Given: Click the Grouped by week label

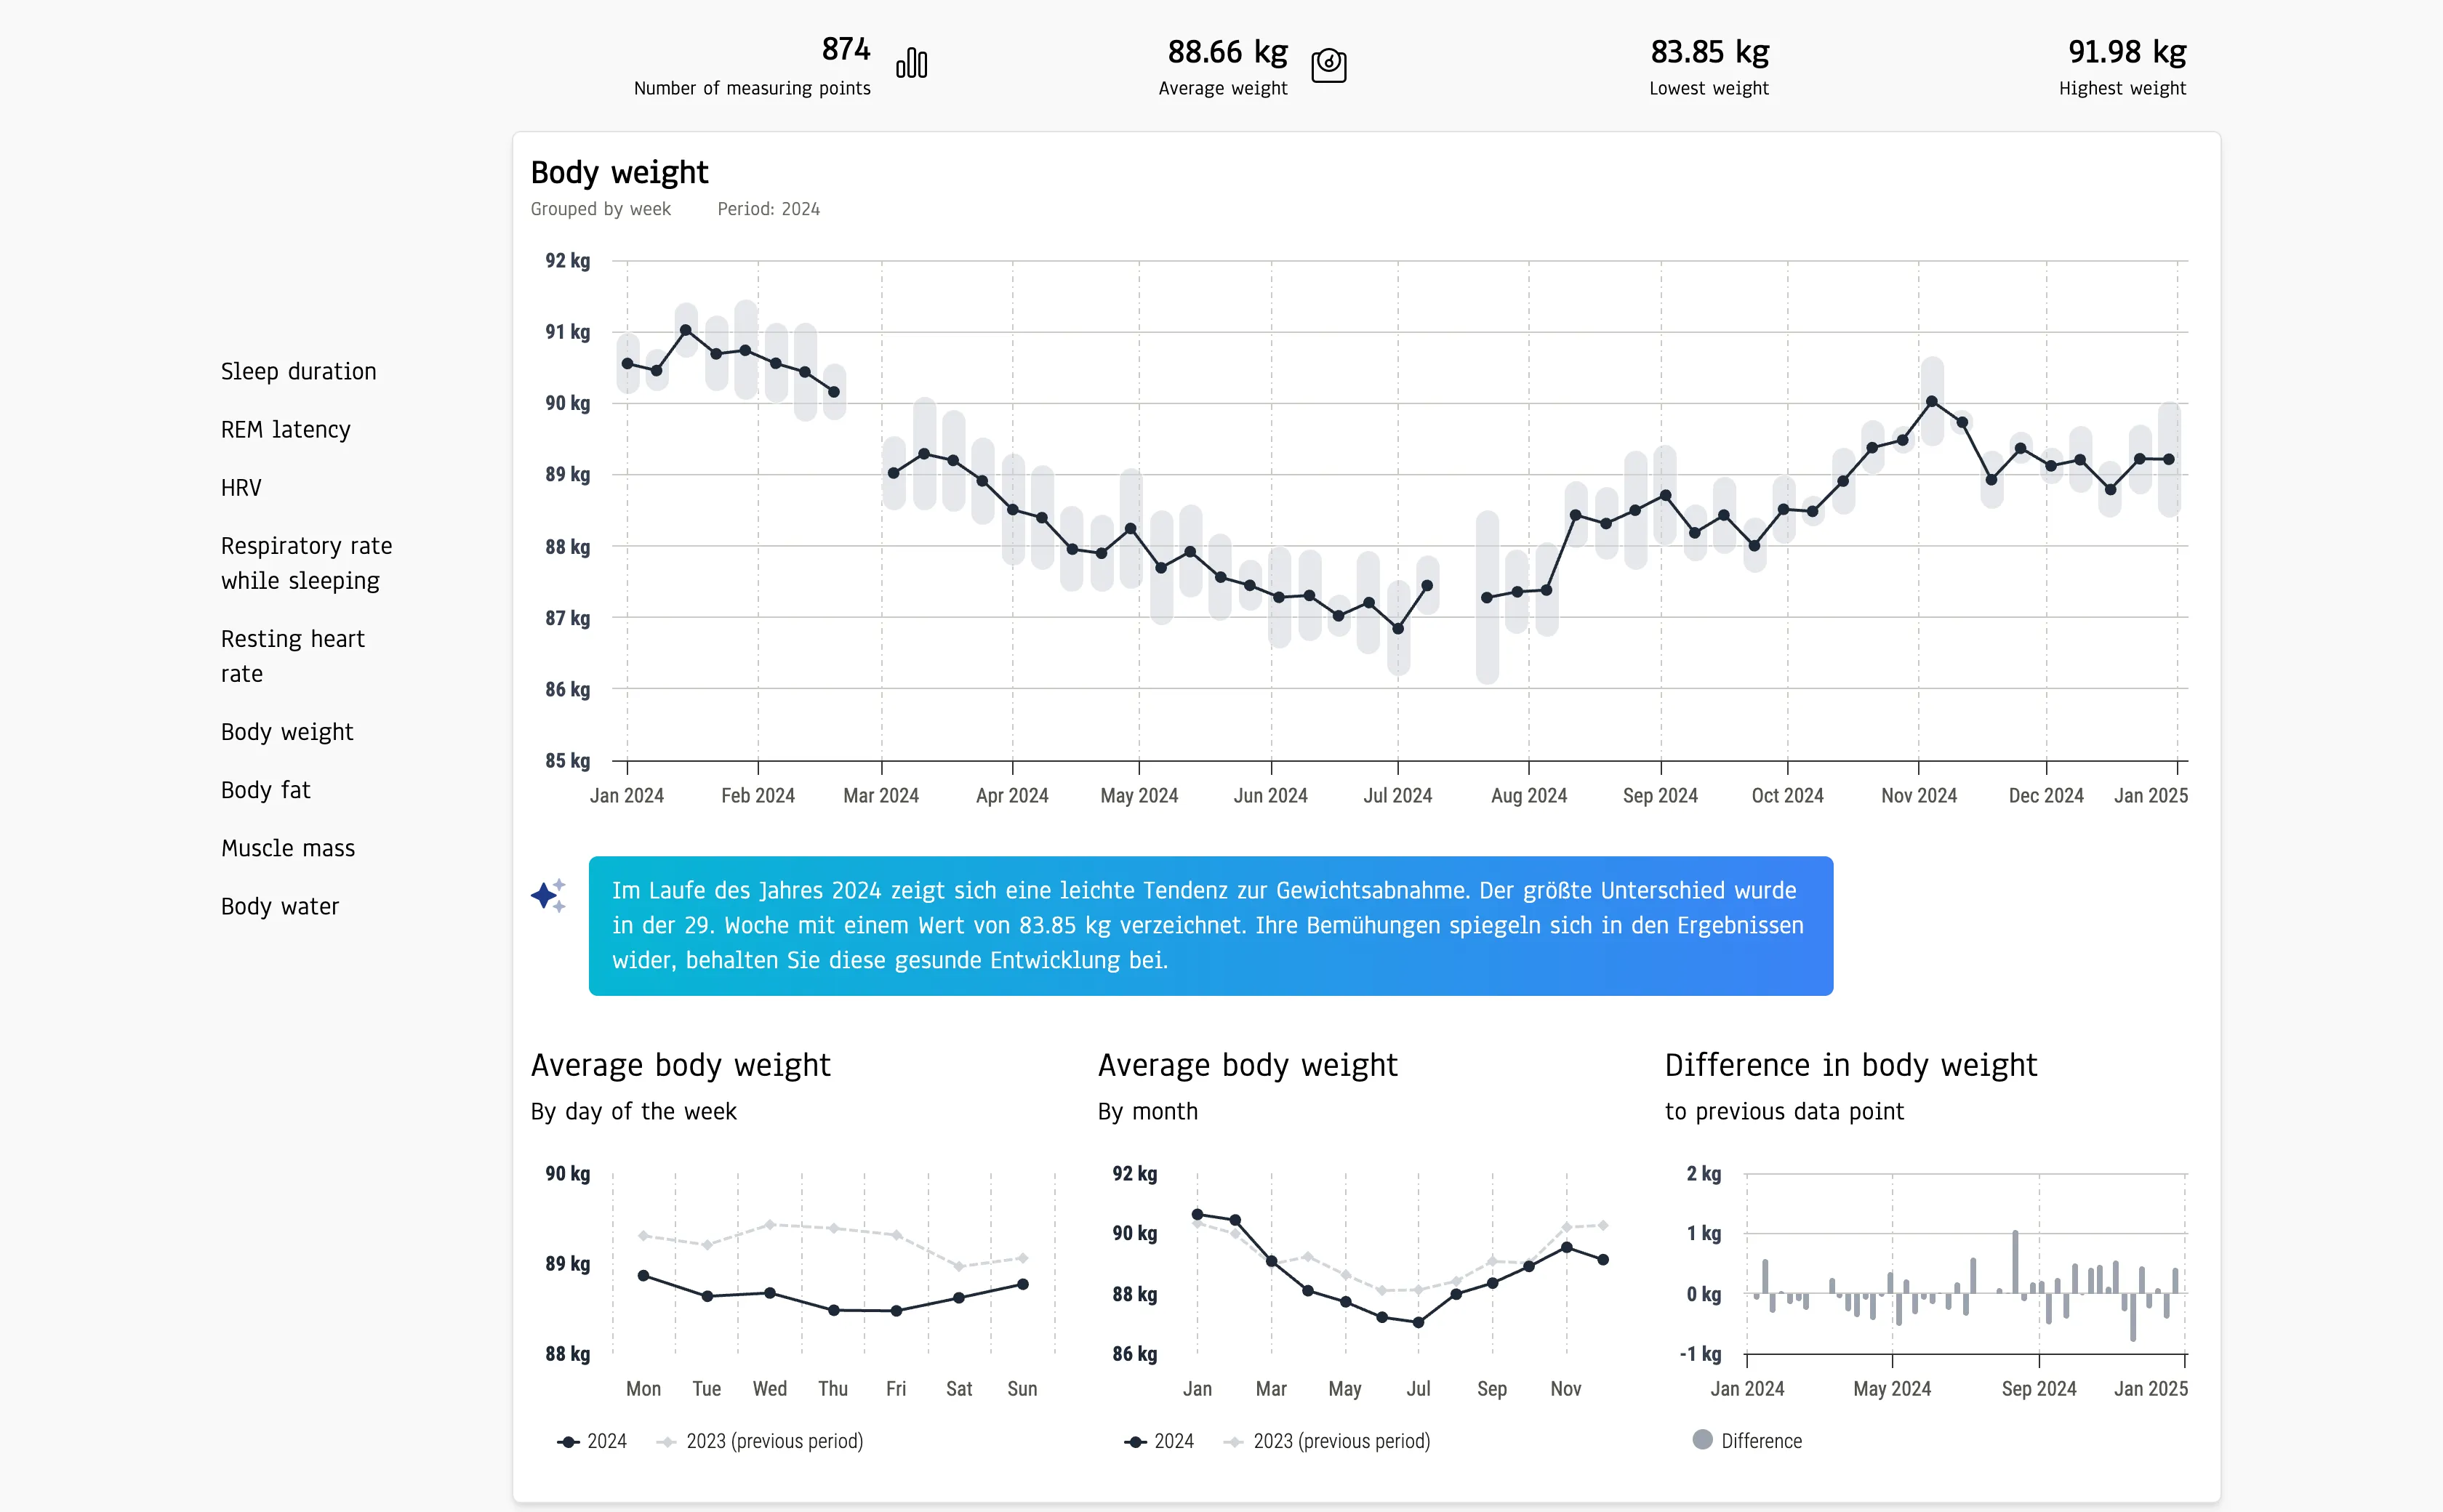Looking at the screenshot, I should pos(600,209).
